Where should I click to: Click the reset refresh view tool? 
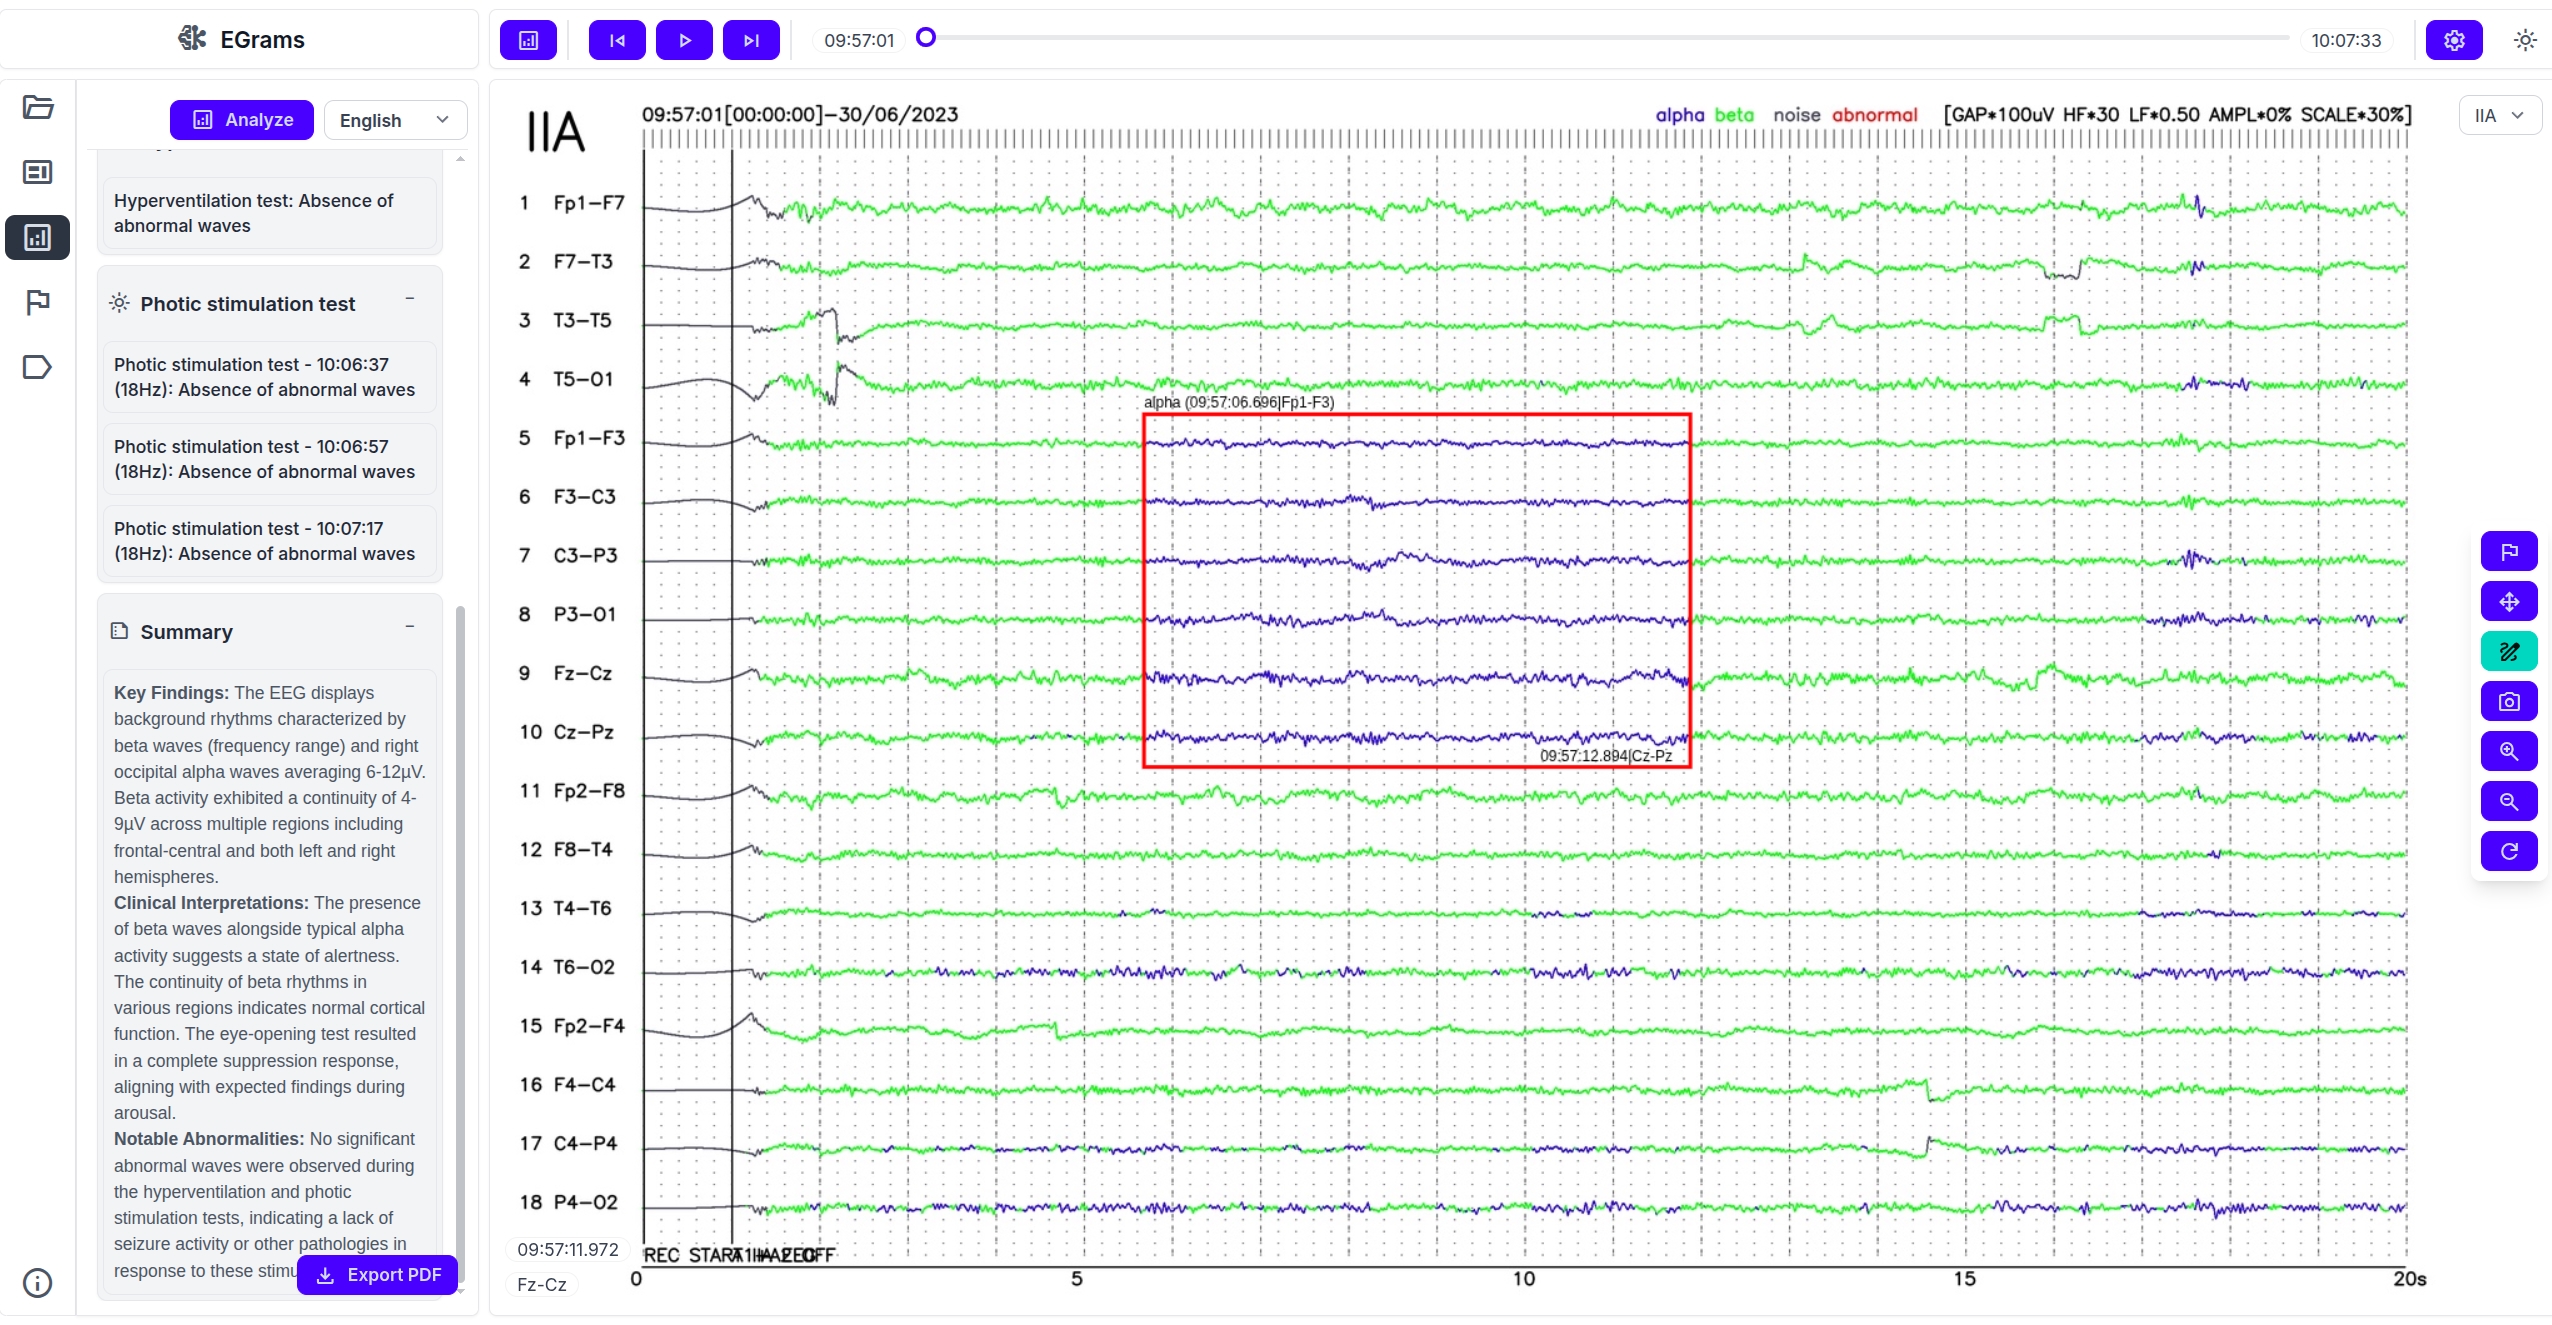tap(2508, 852)
